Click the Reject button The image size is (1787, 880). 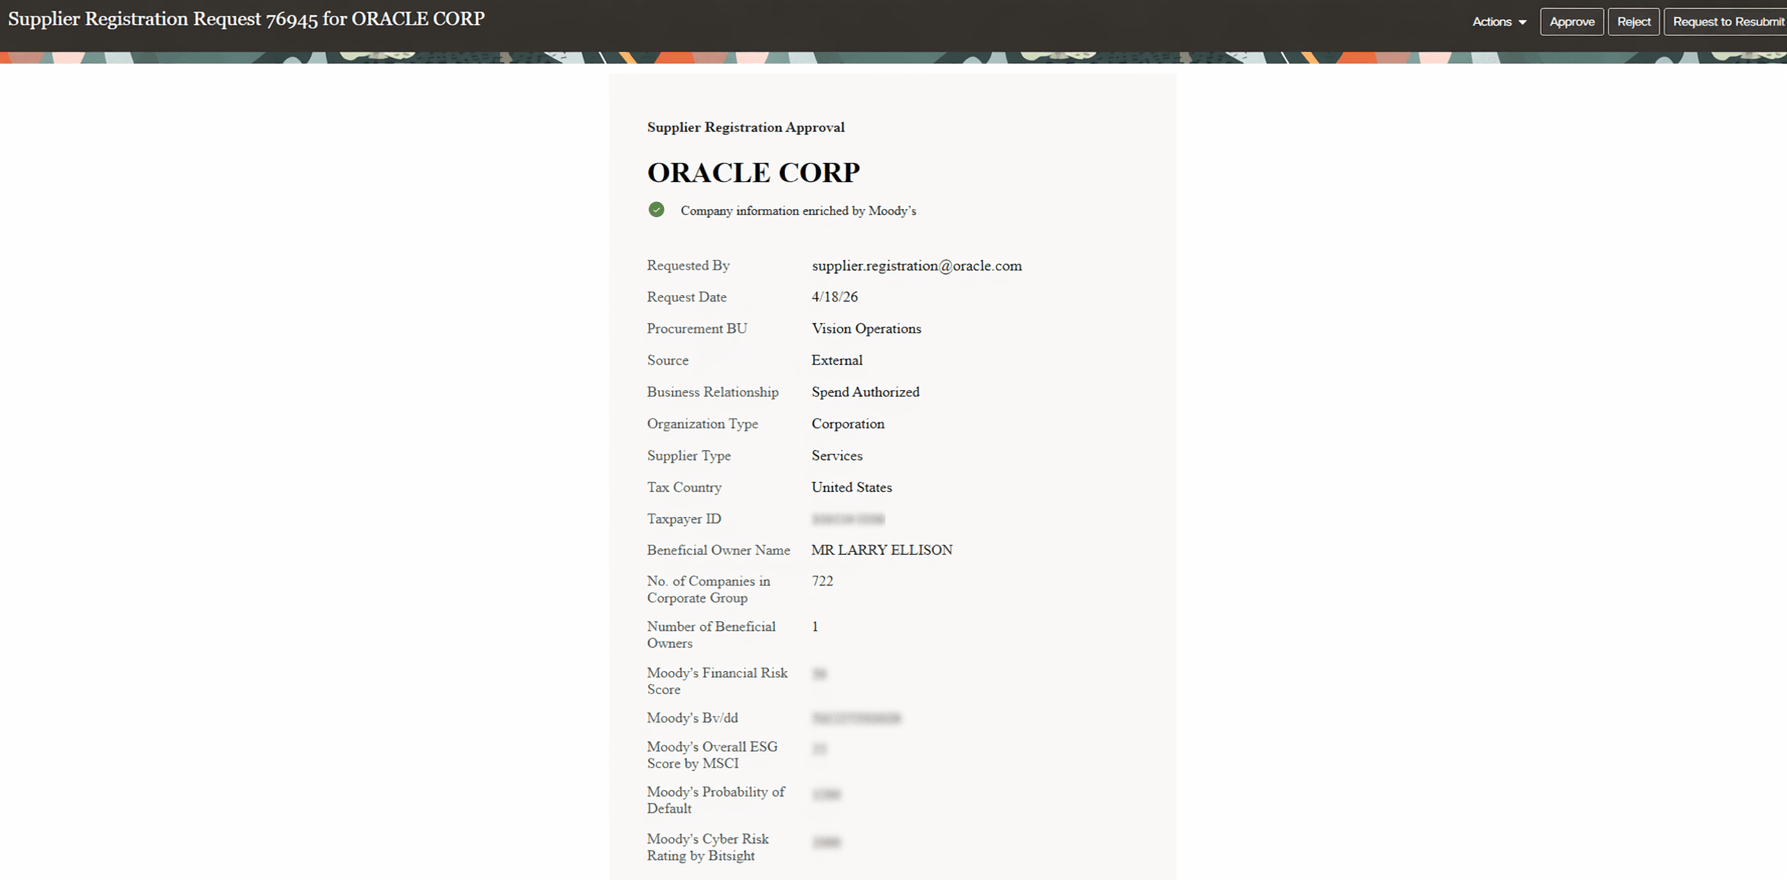[x=1634, y=22]
